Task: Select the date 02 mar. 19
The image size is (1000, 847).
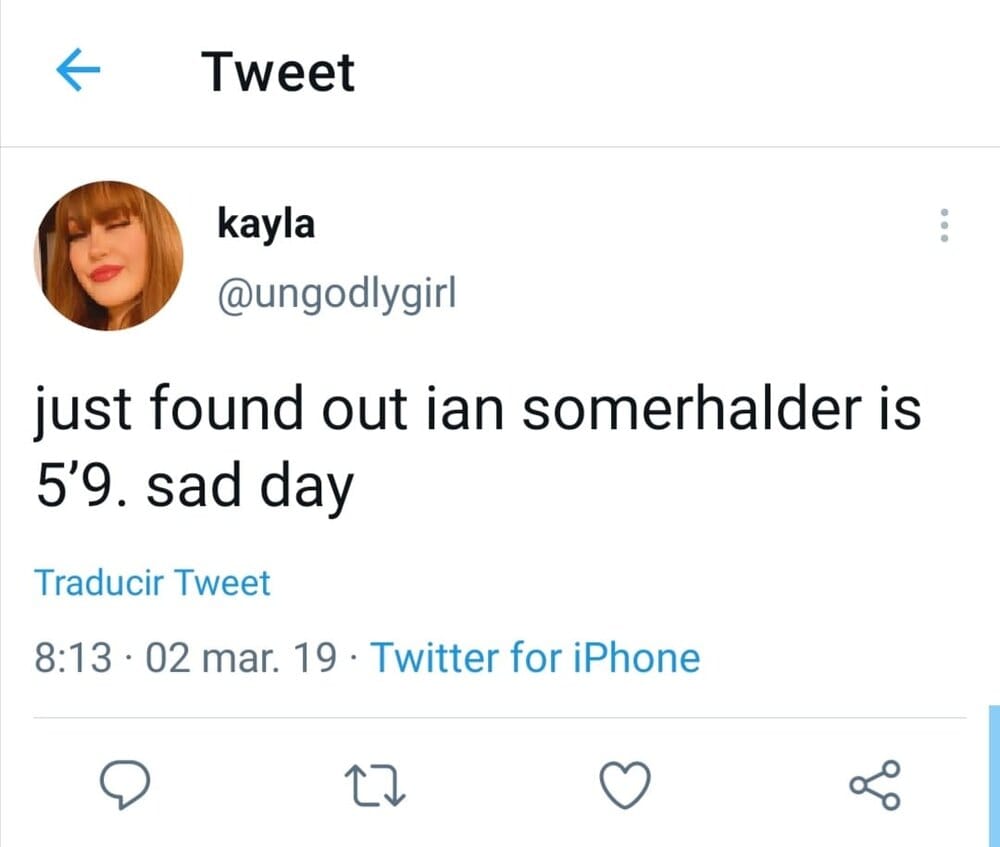Action: coord(241,658)
